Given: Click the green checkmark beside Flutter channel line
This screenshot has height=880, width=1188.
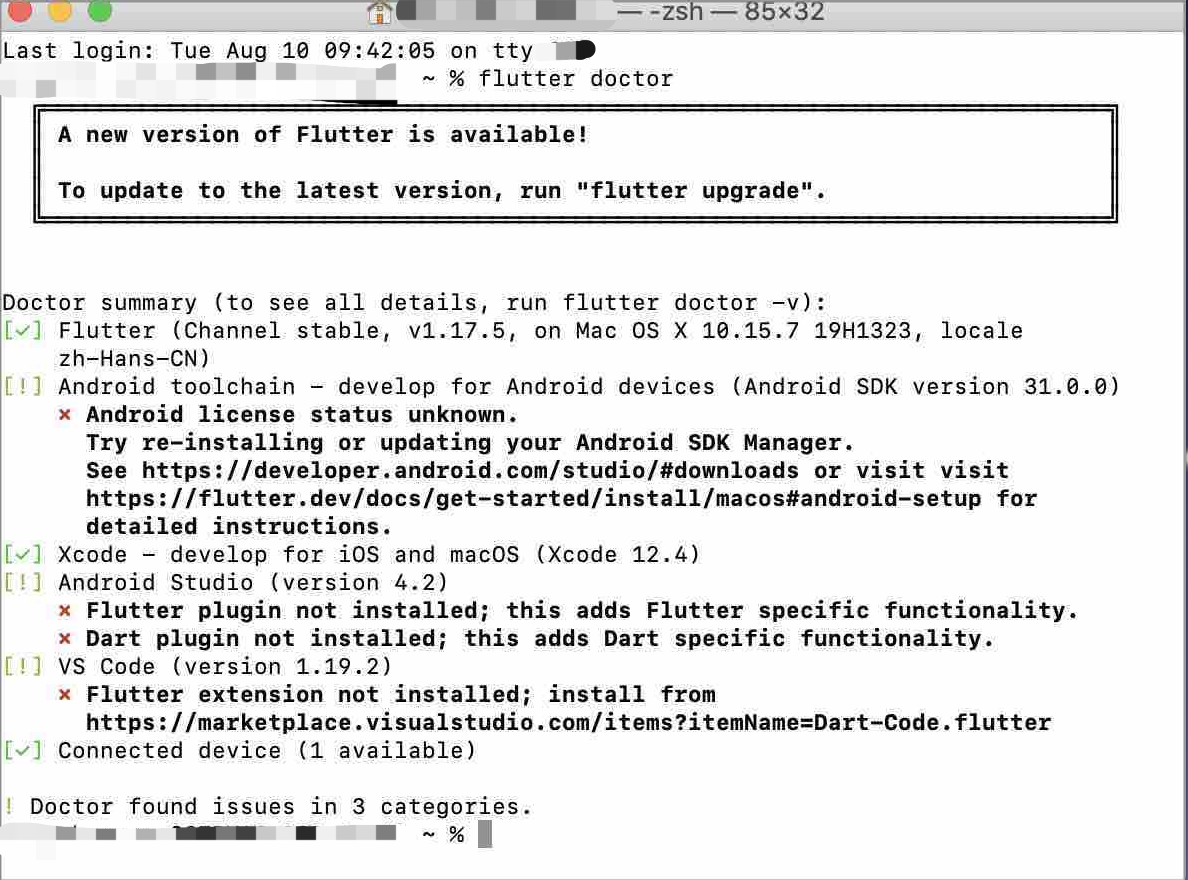Looking at the screenshot, I should click(23, 330).
